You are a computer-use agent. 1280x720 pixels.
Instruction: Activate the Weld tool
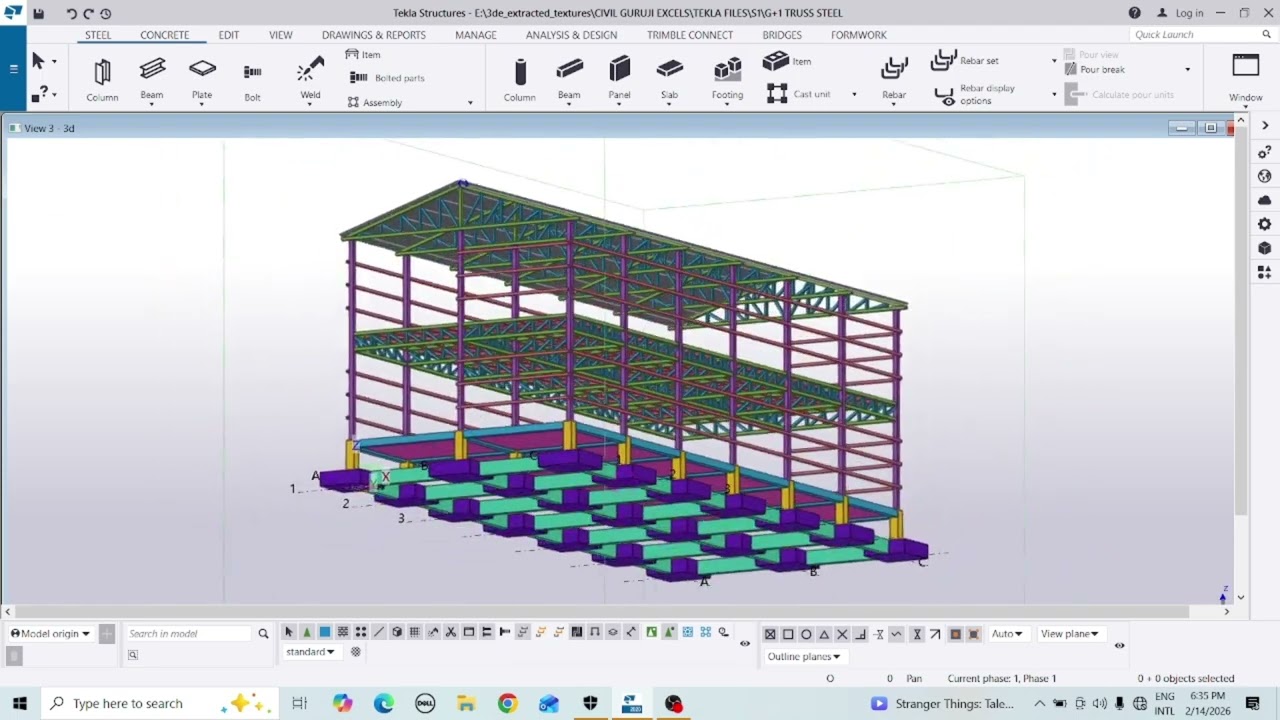310,78
